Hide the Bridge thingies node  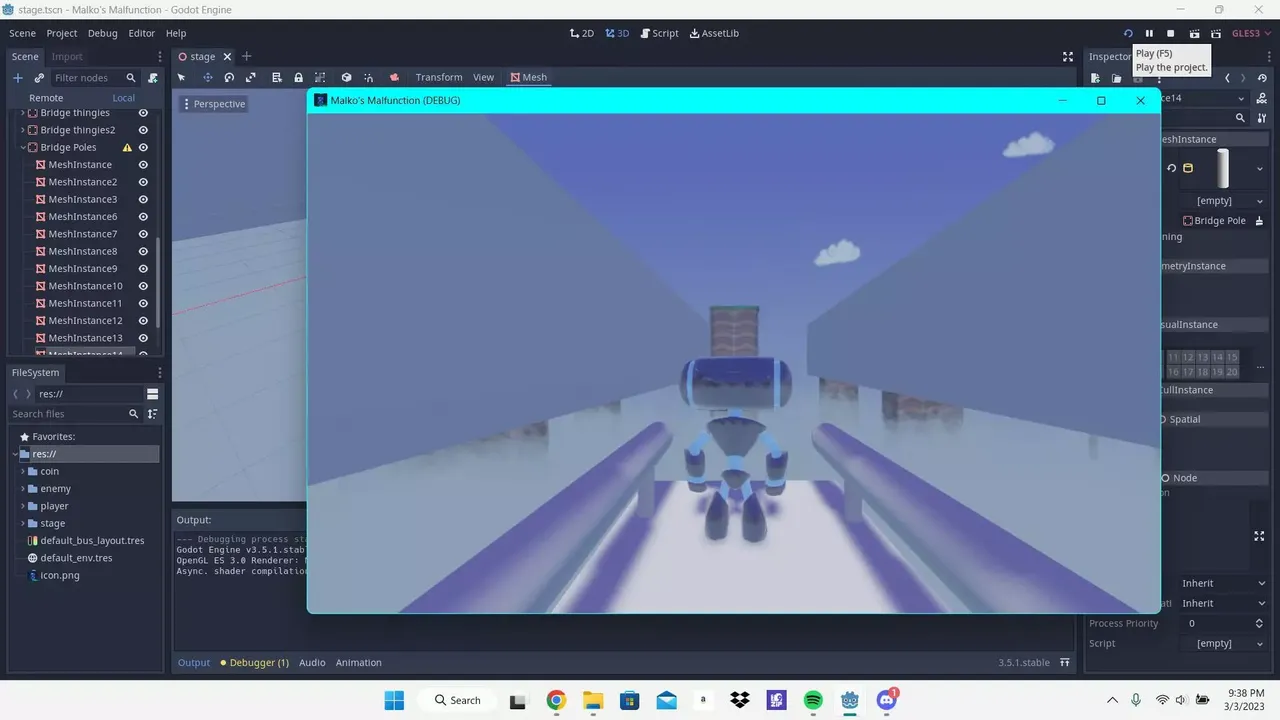(143, 113)
